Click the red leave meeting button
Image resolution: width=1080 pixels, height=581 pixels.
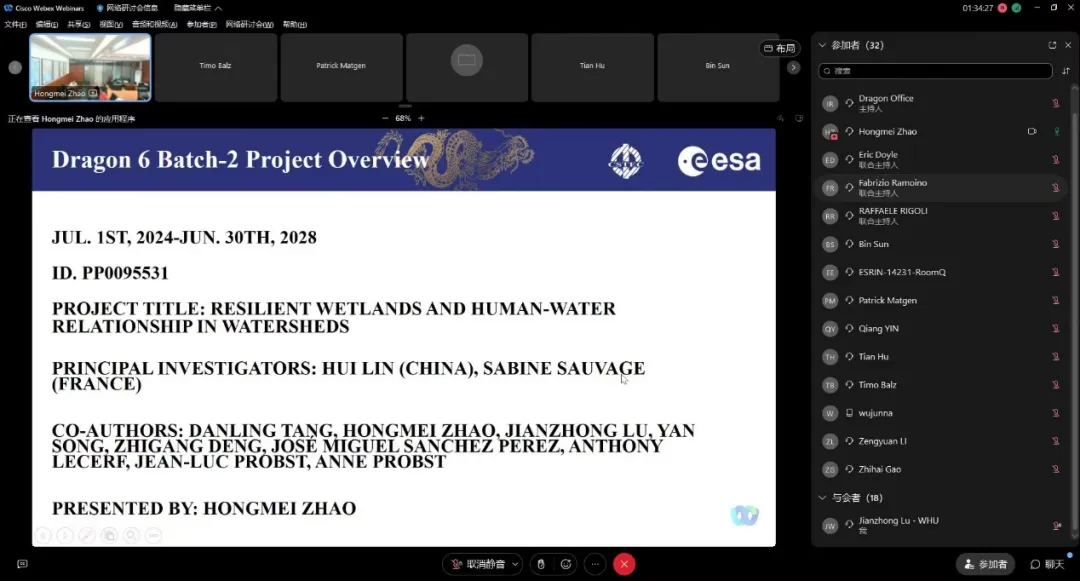click(x=624, y=564)
